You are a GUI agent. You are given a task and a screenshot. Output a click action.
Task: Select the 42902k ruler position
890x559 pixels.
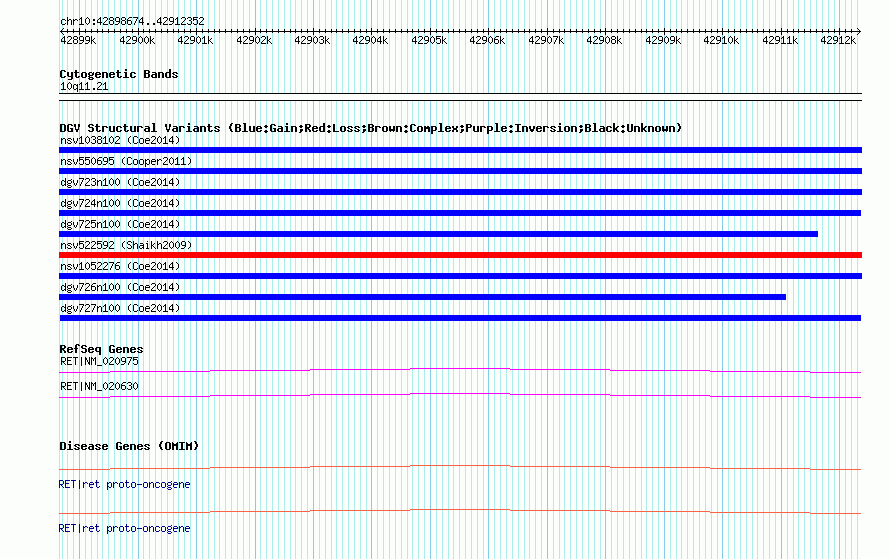pyautogui.click(x=254, y=40)
